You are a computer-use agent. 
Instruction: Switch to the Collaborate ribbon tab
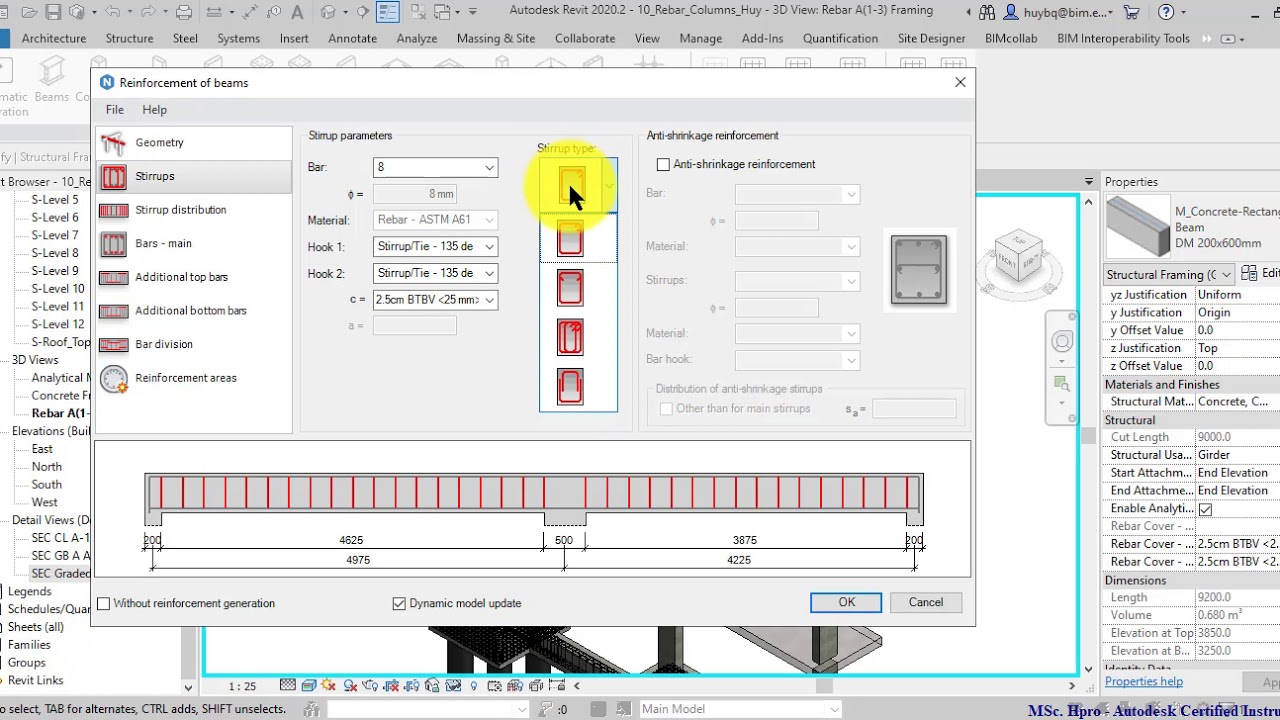585,39
